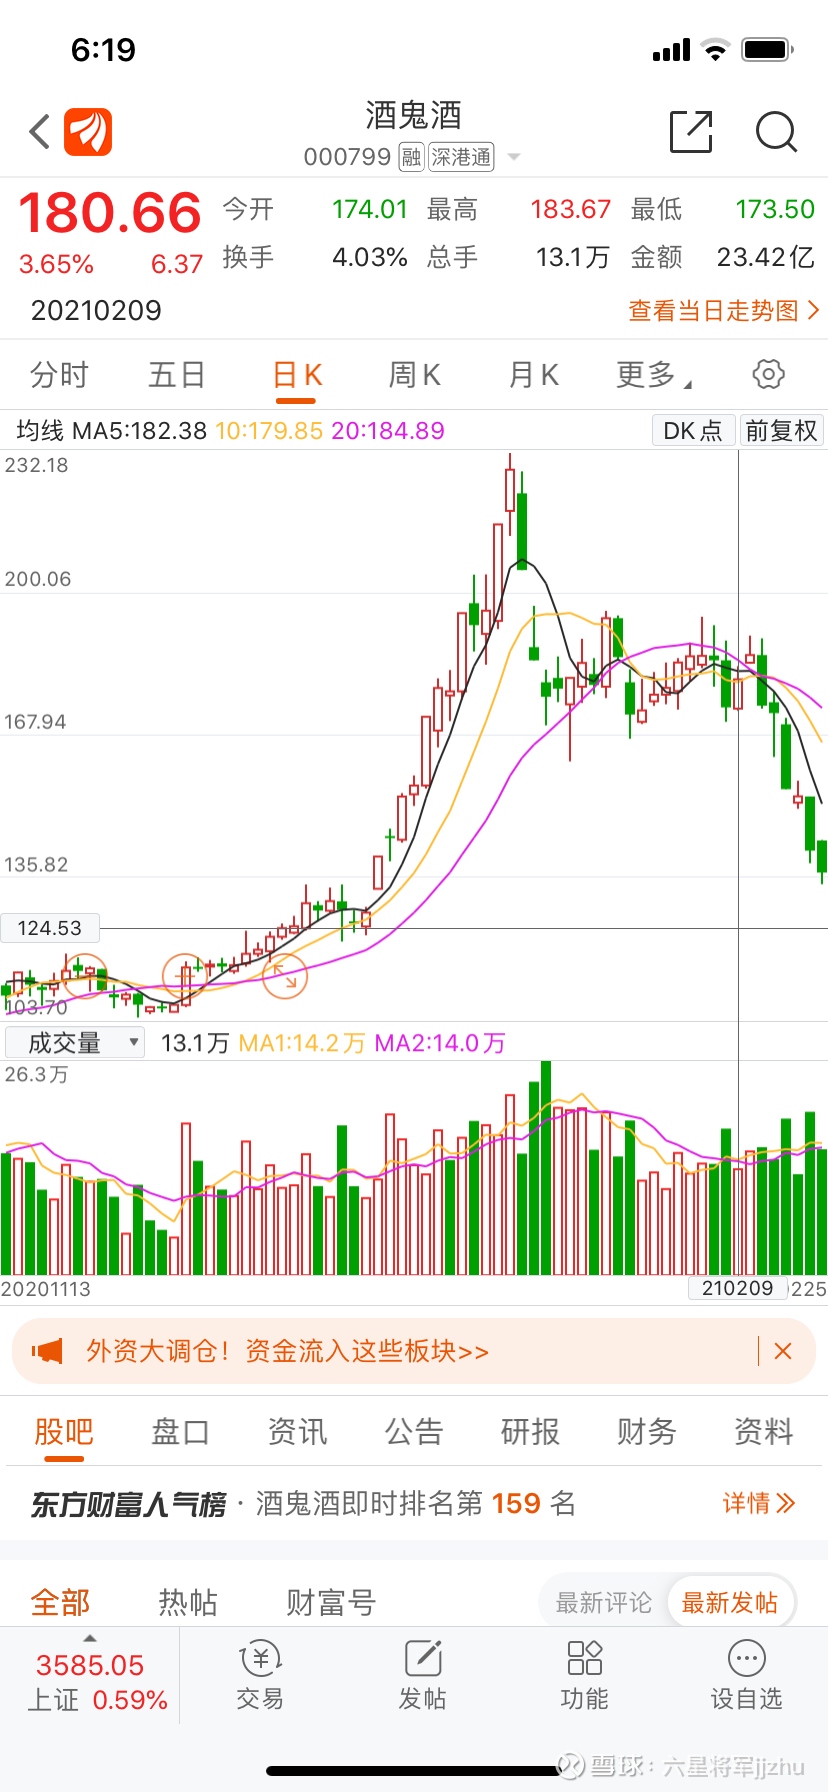This screenshot has height=1792, width=828.
Task: Open the 功能 grid icon
Action: point(585,1659)
